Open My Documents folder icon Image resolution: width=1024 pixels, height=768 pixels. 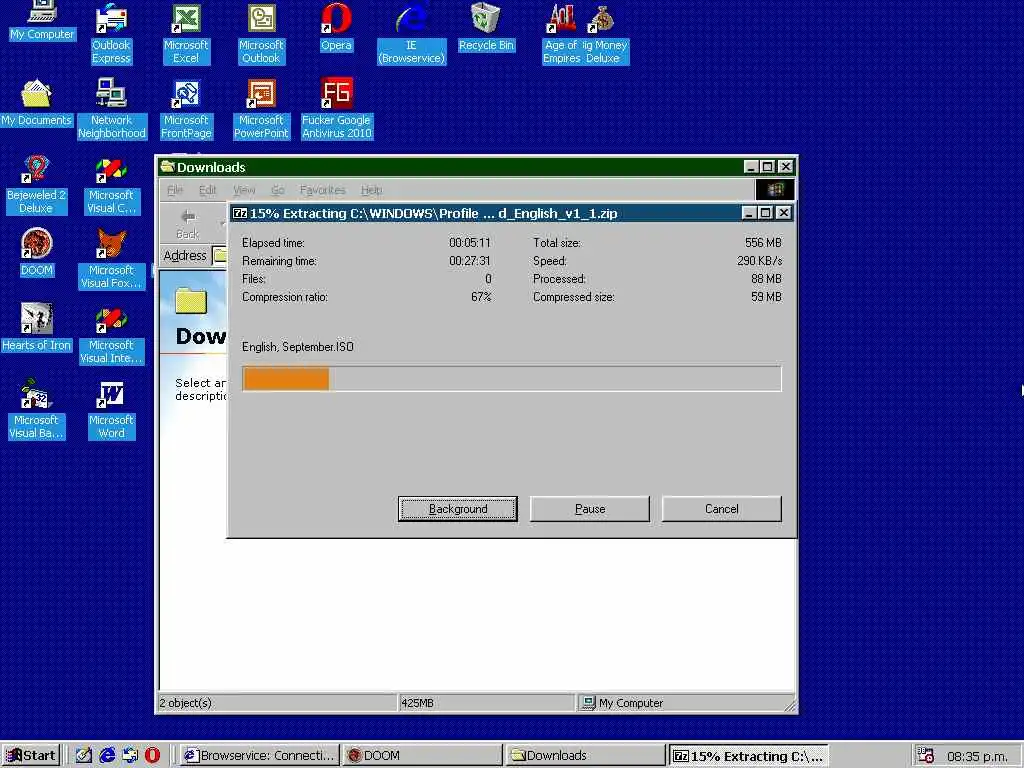pyautogui.click(x=37, y=103)
